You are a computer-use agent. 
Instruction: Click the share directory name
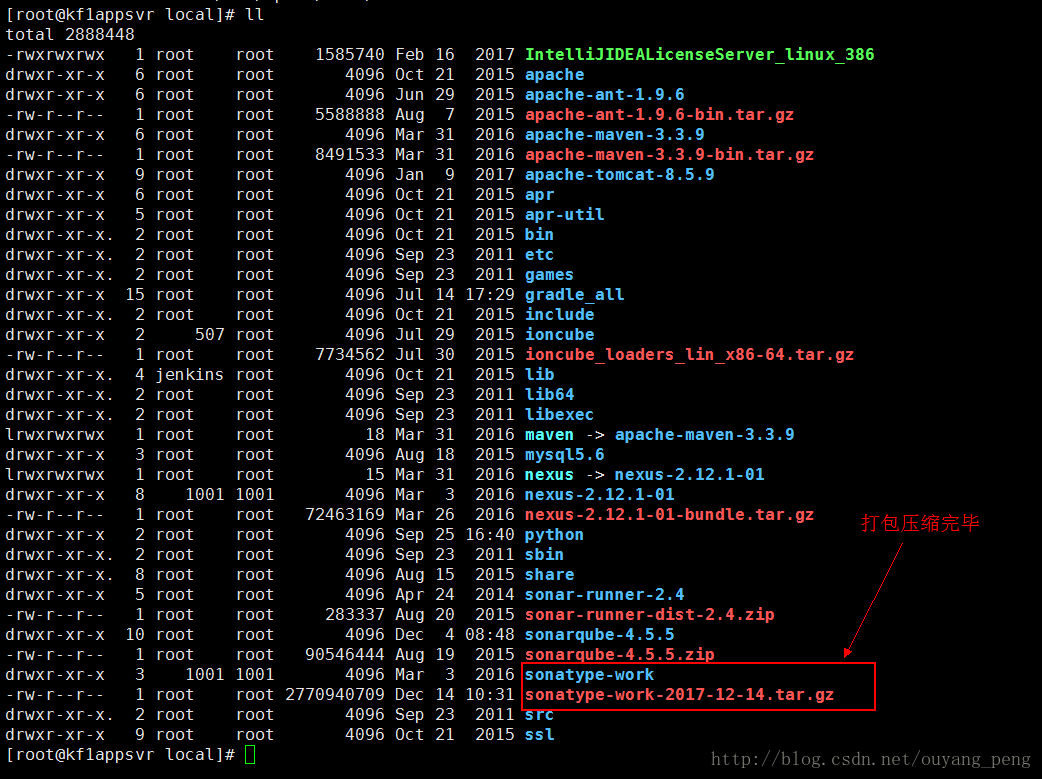(550, 574)
